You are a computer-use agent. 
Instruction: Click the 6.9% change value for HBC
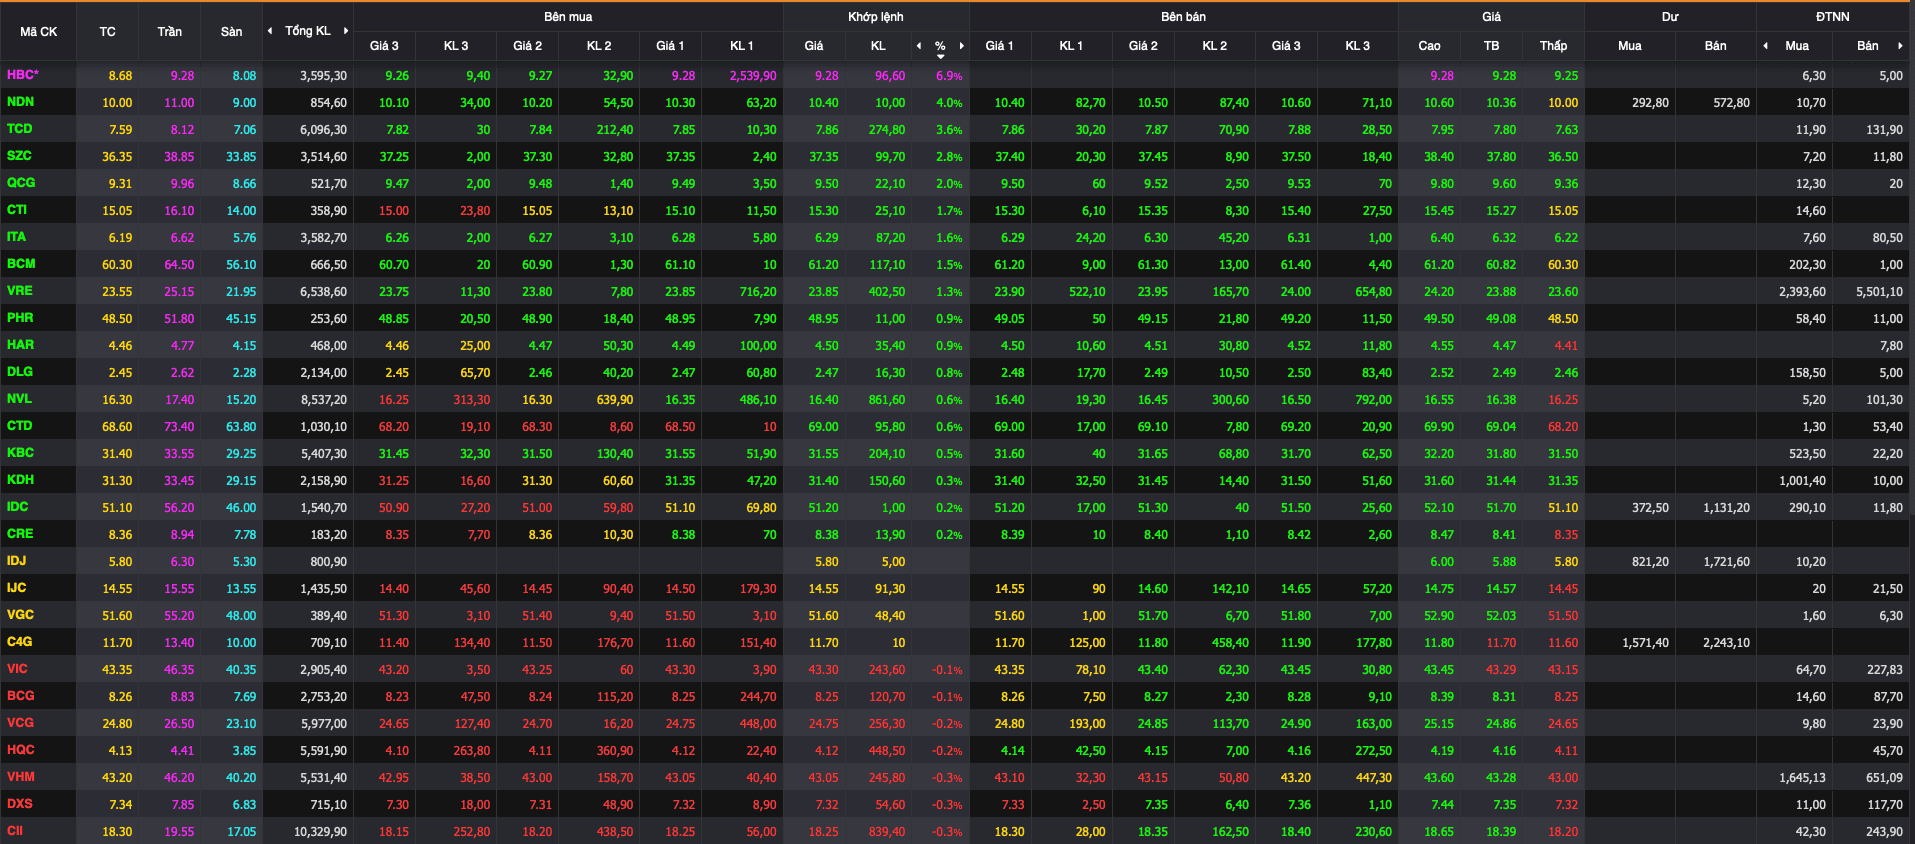949,76
